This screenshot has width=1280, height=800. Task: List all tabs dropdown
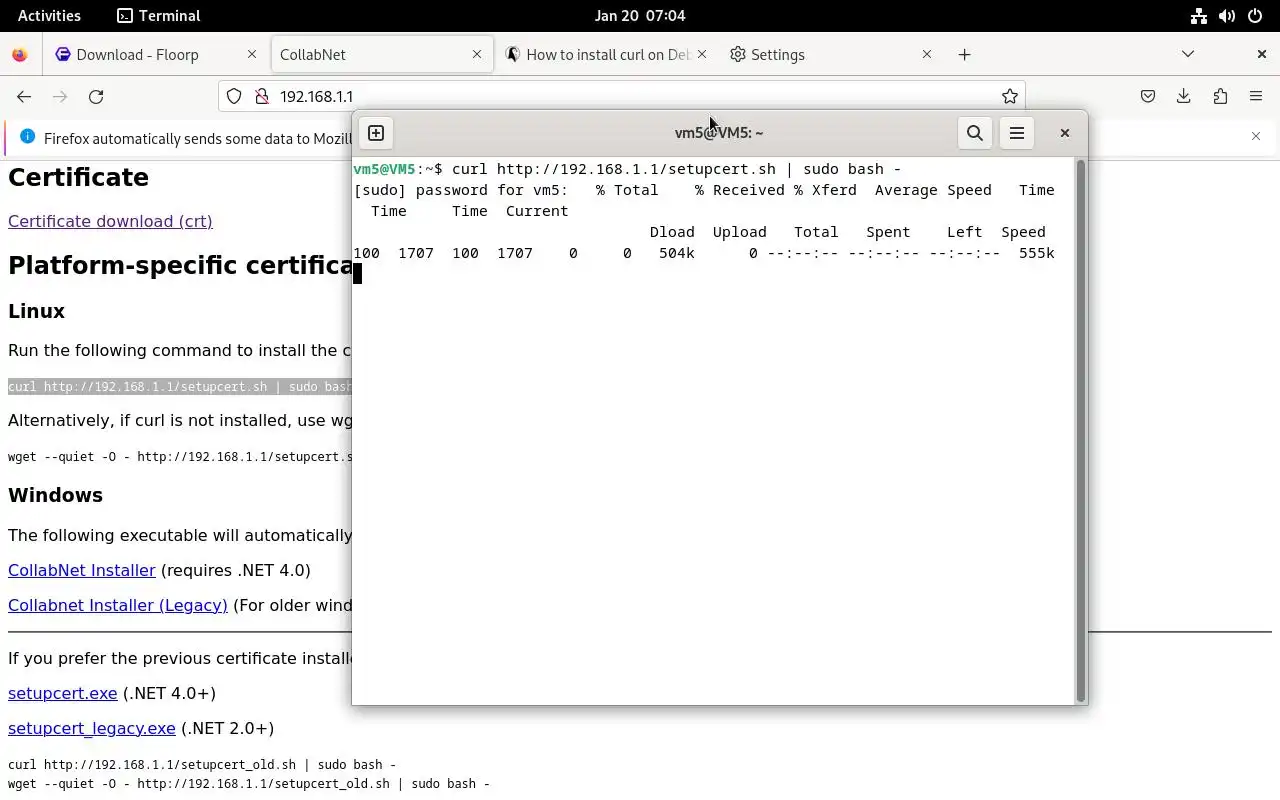tap(1188, 54)
